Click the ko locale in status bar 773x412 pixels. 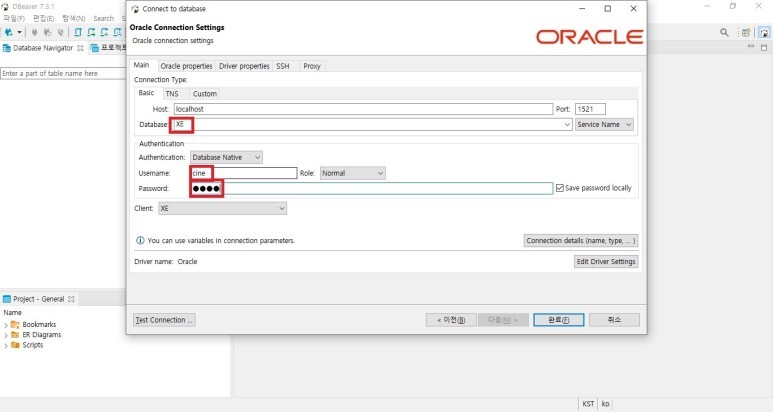pyautogui.click(x=605, y=404)
